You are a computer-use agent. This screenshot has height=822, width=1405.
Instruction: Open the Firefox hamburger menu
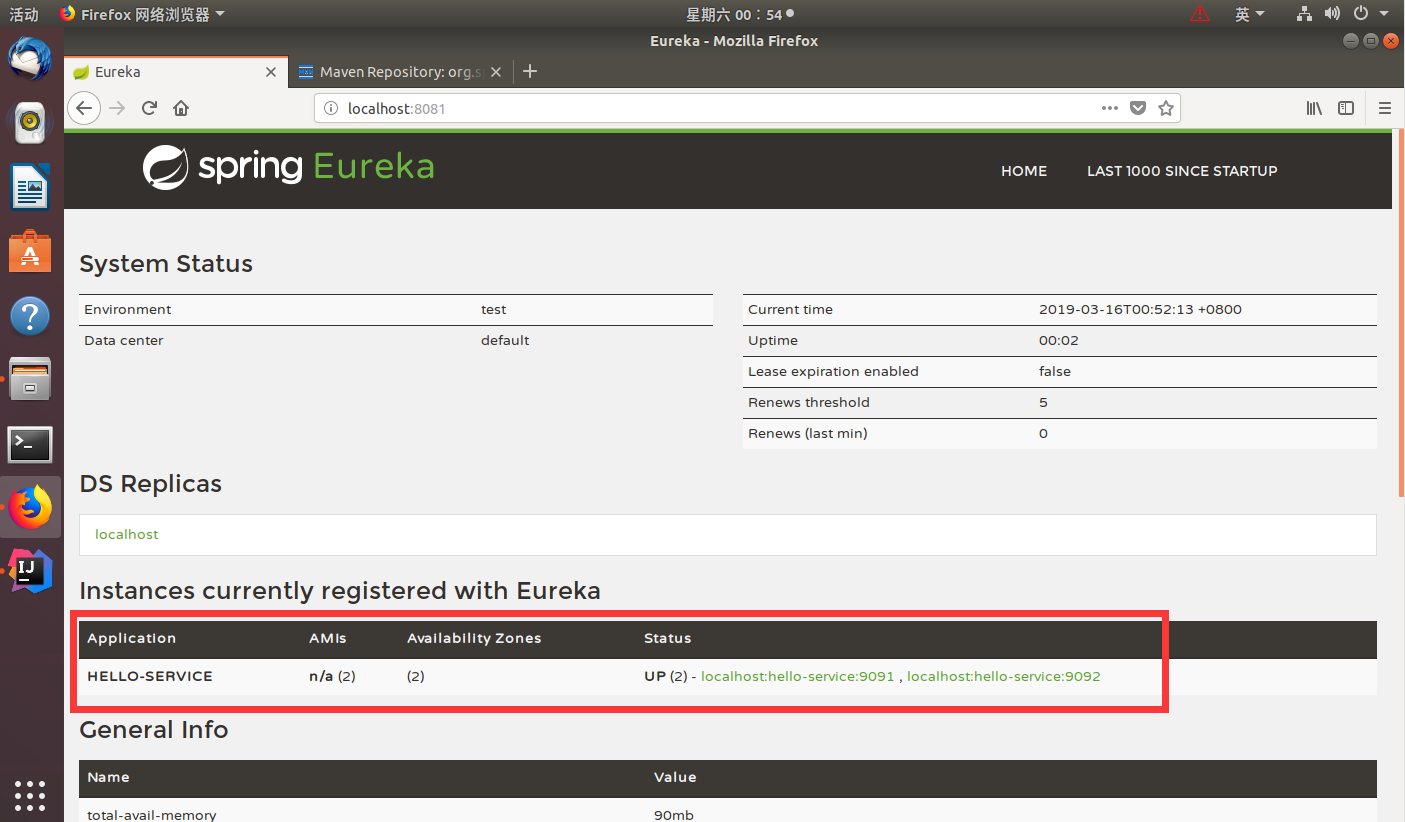coord(1385,108)
